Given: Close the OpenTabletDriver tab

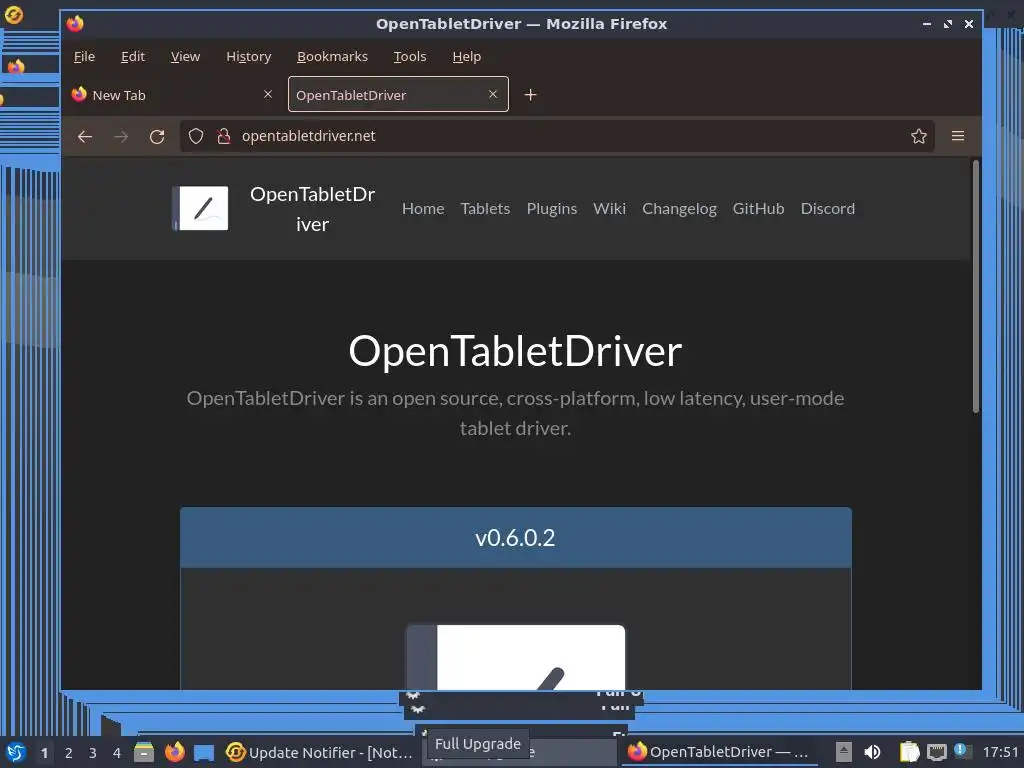Looking at the screenshot, I should 493,94.
